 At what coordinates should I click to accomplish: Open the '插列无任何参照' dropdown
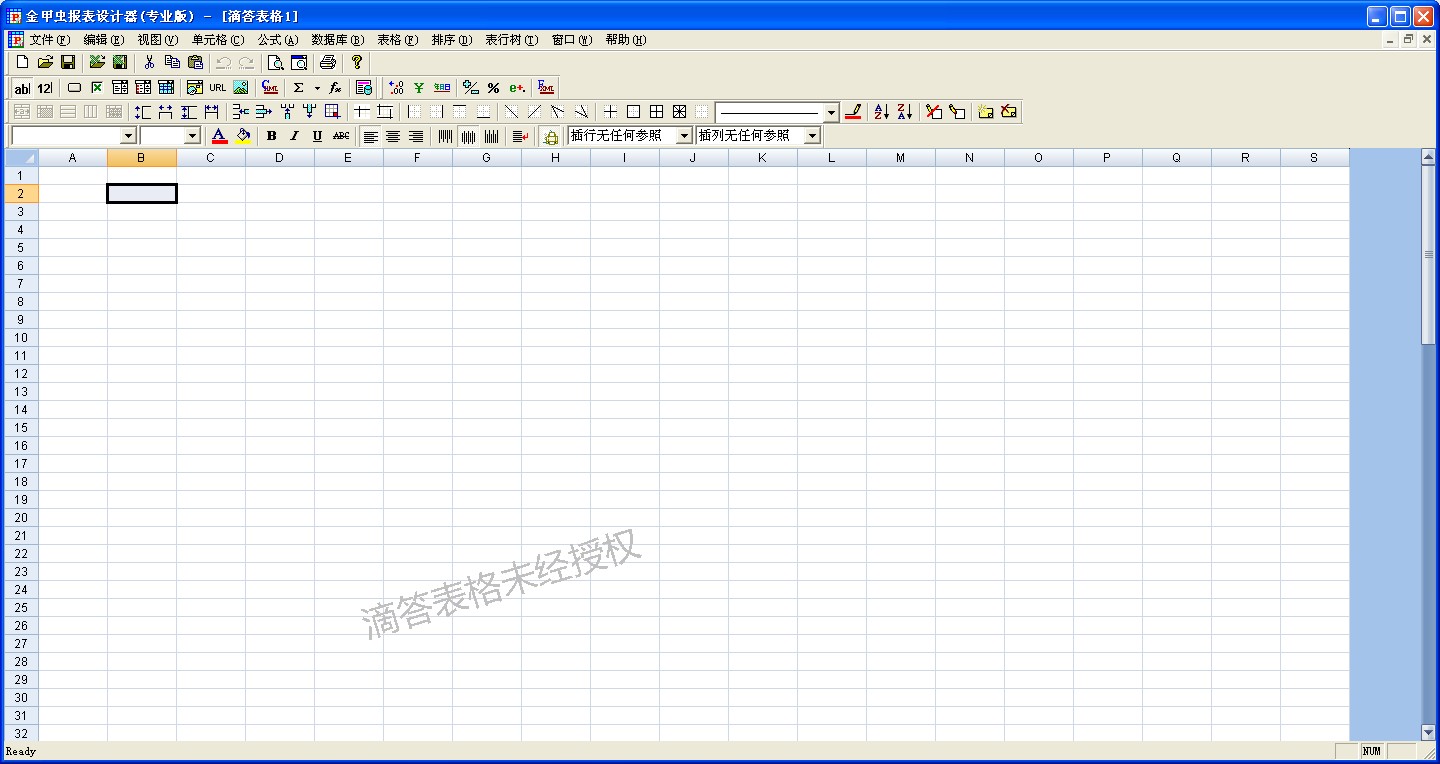(812, 136)
